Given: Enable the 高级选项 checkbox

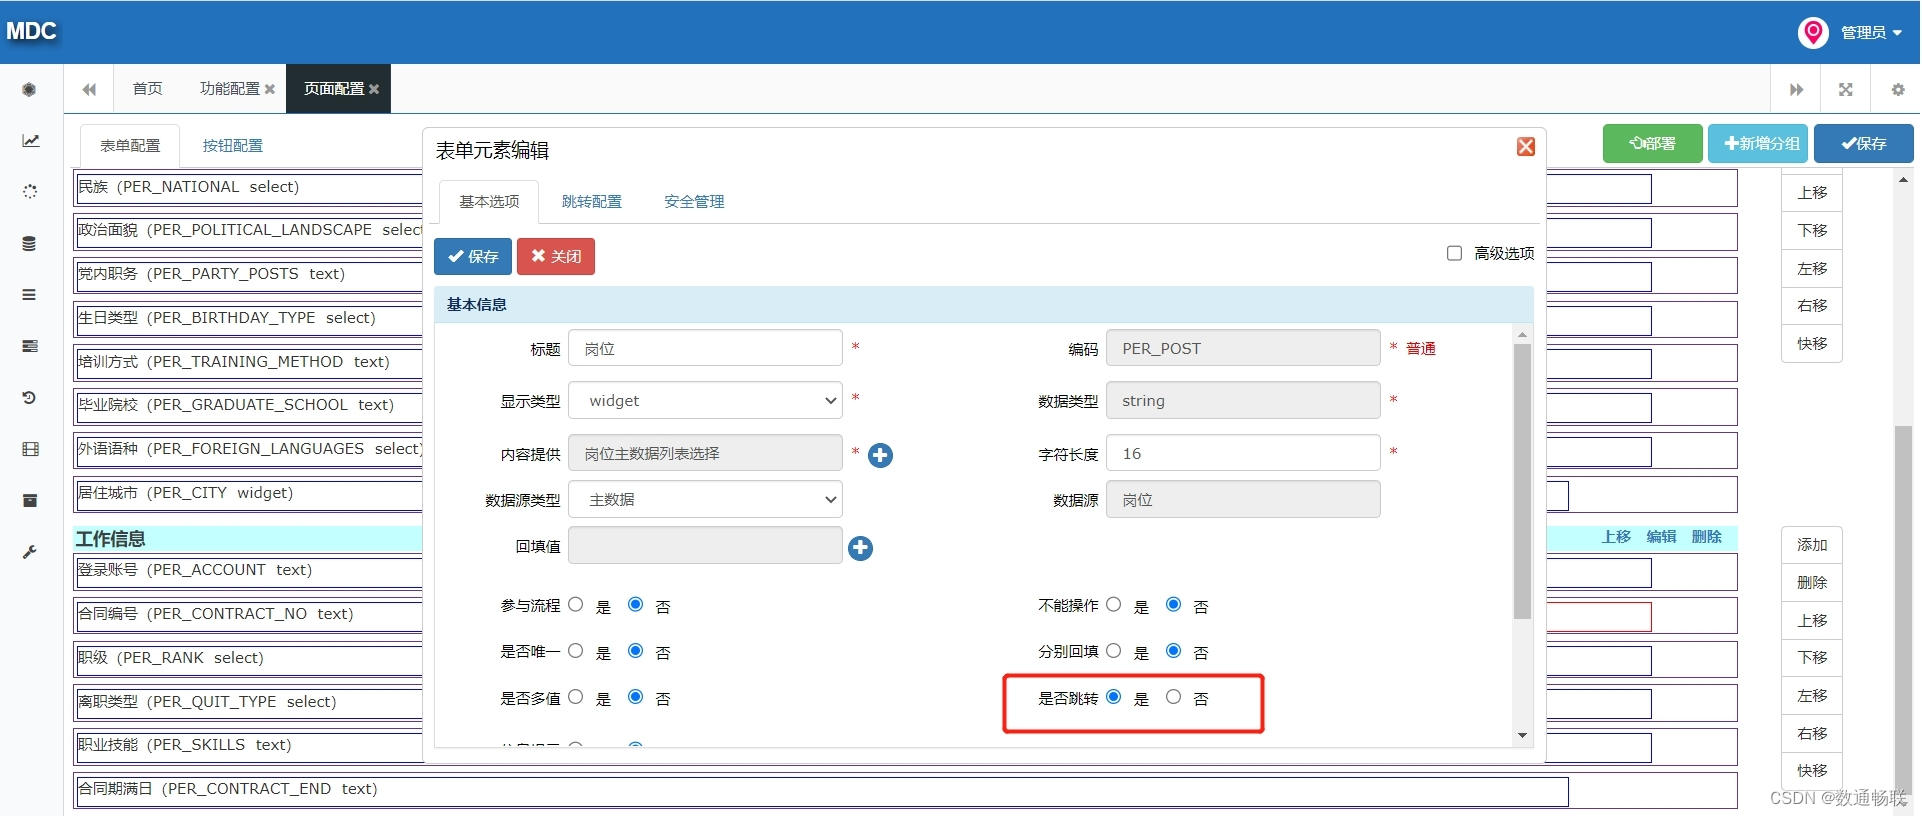Looking at the screenshot, I should click(x=1454, y=253).
